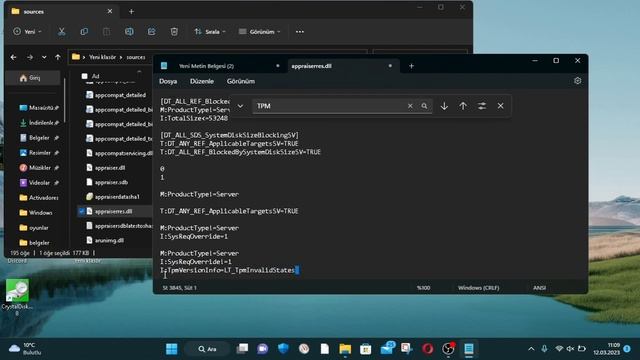Image resolution: width=640 pixels, height=360 pixels.
Task: Click Yeni klasör breadcrumb in address bar
Action: (x=102, y=57)
